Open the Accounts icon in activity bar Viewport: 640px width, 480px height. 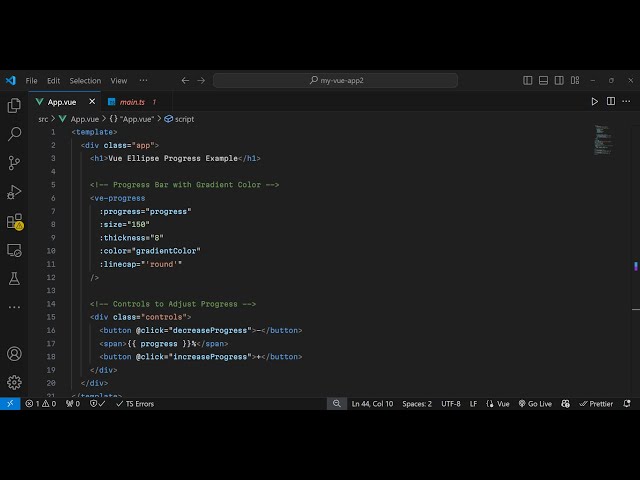(14, 353)
